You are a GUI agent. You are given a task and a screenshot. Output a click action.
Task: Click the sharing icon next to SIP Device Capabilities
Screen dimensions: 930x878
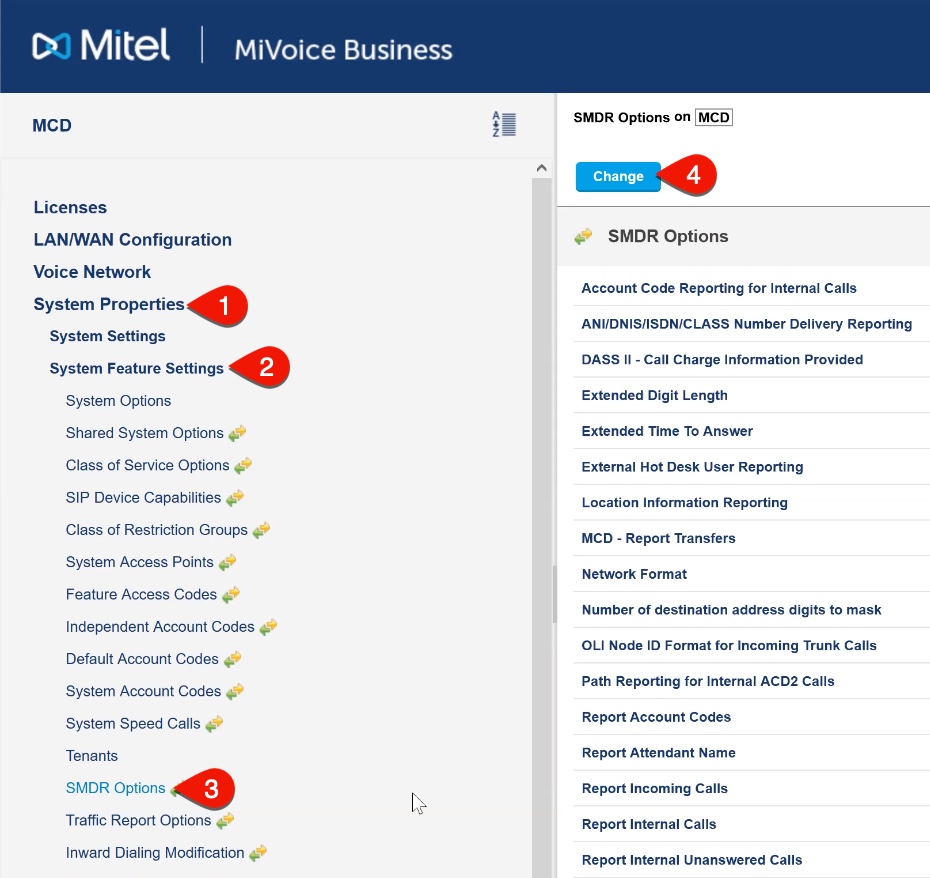click(235, 497)
